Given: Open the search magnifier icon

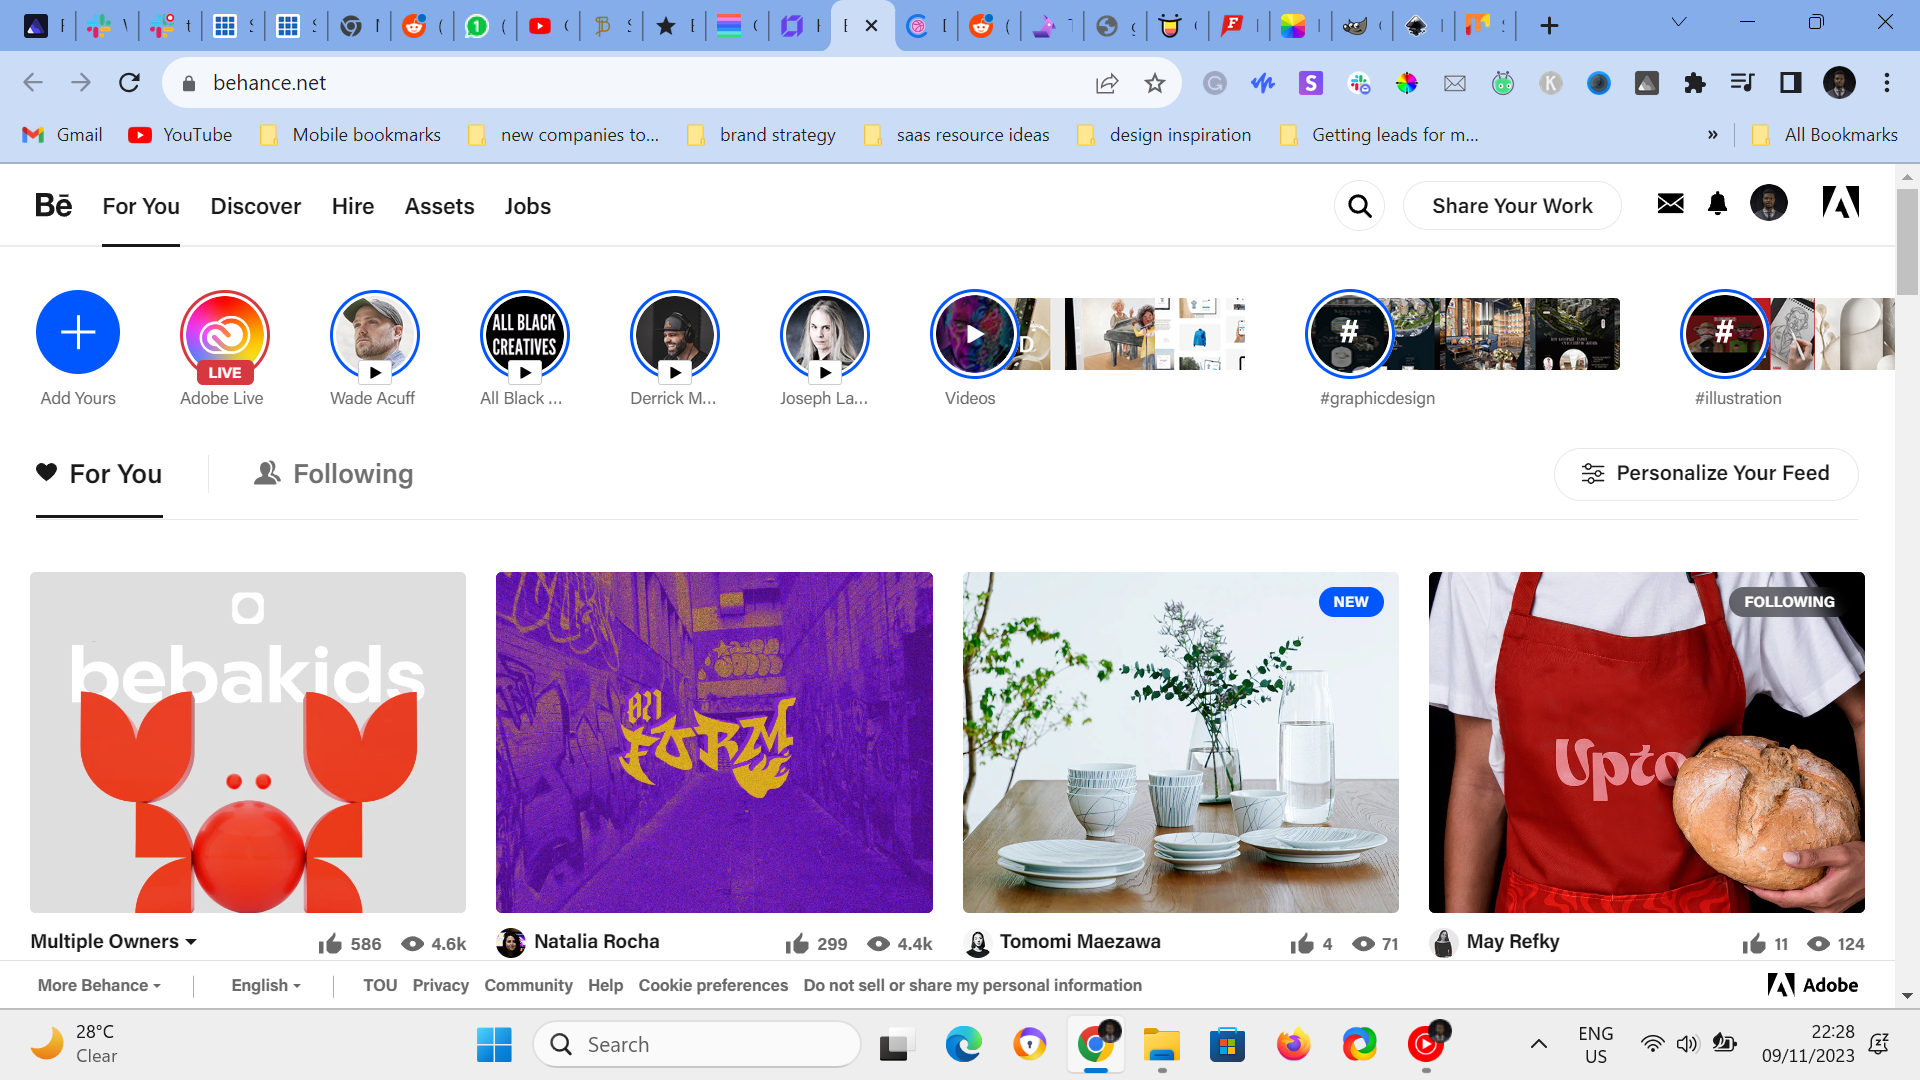Looking at the screenshot, I should 1359,206.
